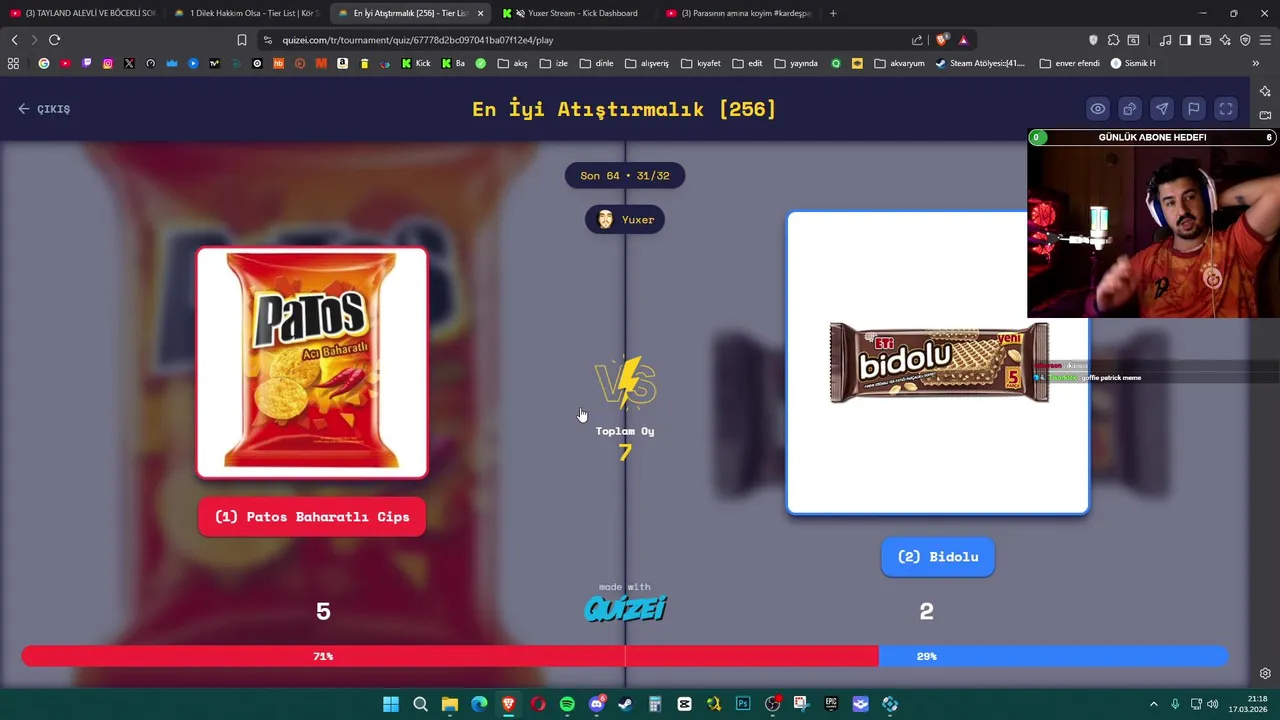The height and width of the screenshot is (720, 1280).
Task: Open browser main hamburger menu
Action: pos(1265,40)
